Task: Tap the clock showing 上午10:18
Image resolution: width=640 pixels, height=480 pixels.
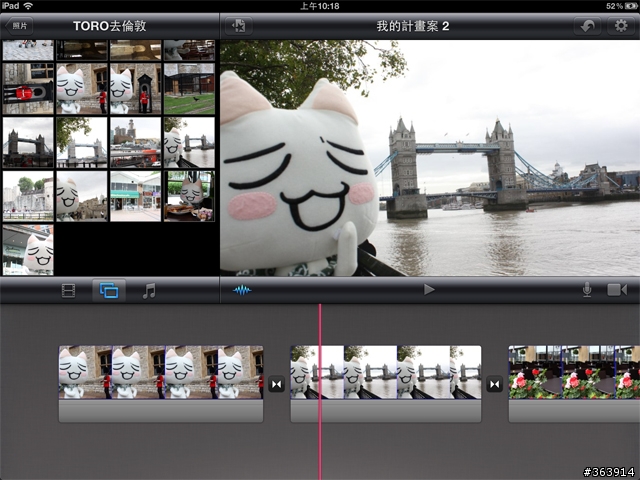Action: [x=320, y=6]
